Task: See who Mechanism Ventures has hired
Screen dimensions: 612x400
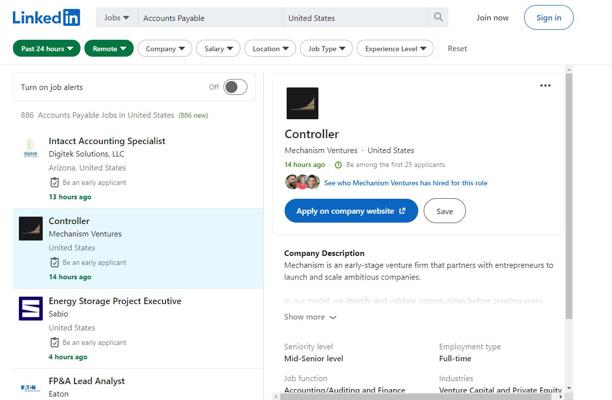Action: click(x=406, y=183)
